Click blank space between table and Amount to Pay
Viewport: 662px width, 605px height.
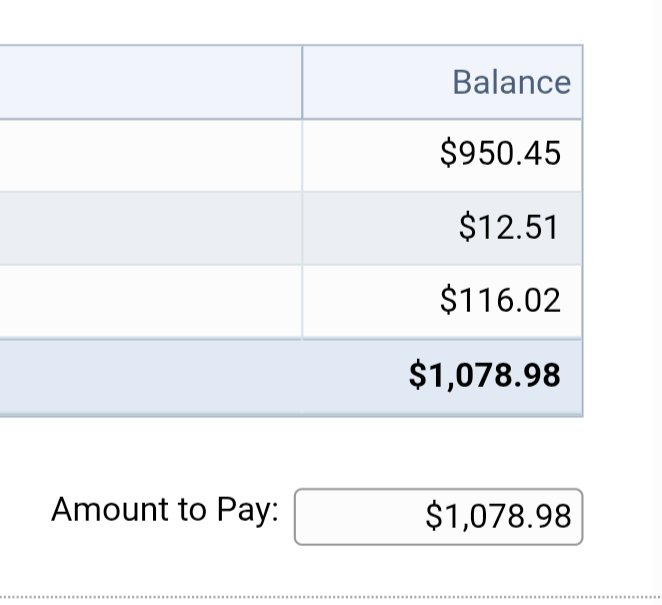pyautogui.click(x=300, y=452)
